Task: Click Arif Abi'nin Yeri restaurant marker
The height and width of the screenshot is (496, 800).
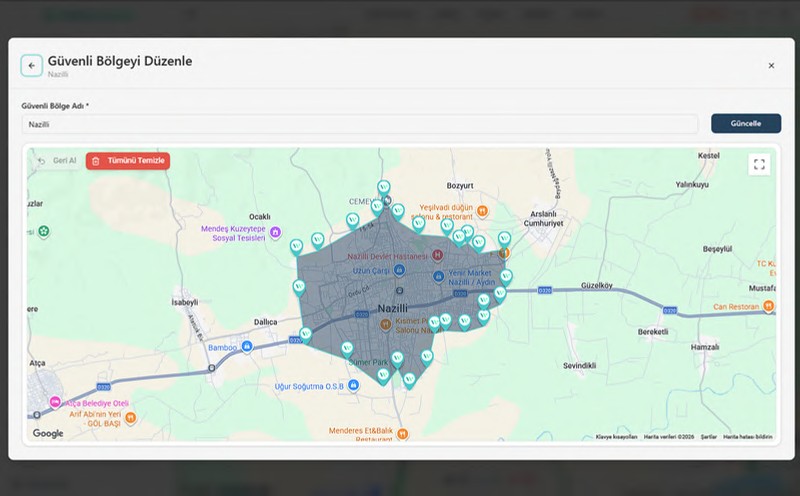Action: click(131, 418)
